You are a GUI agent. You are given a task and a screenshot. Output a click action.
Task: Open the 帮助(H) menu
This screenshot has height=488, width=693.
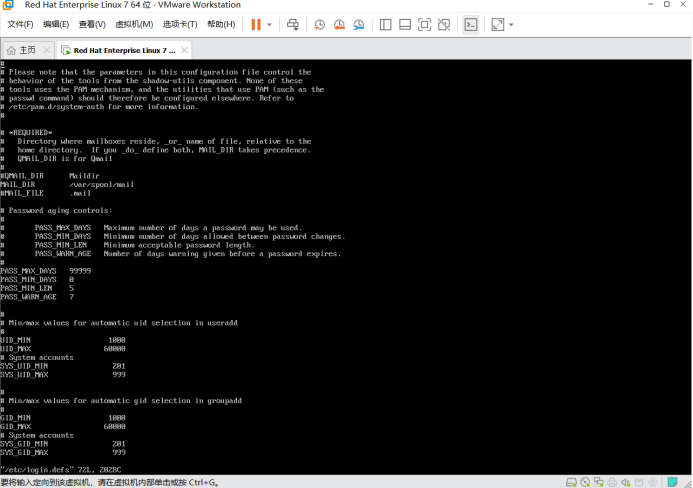(x=221, y=24)
